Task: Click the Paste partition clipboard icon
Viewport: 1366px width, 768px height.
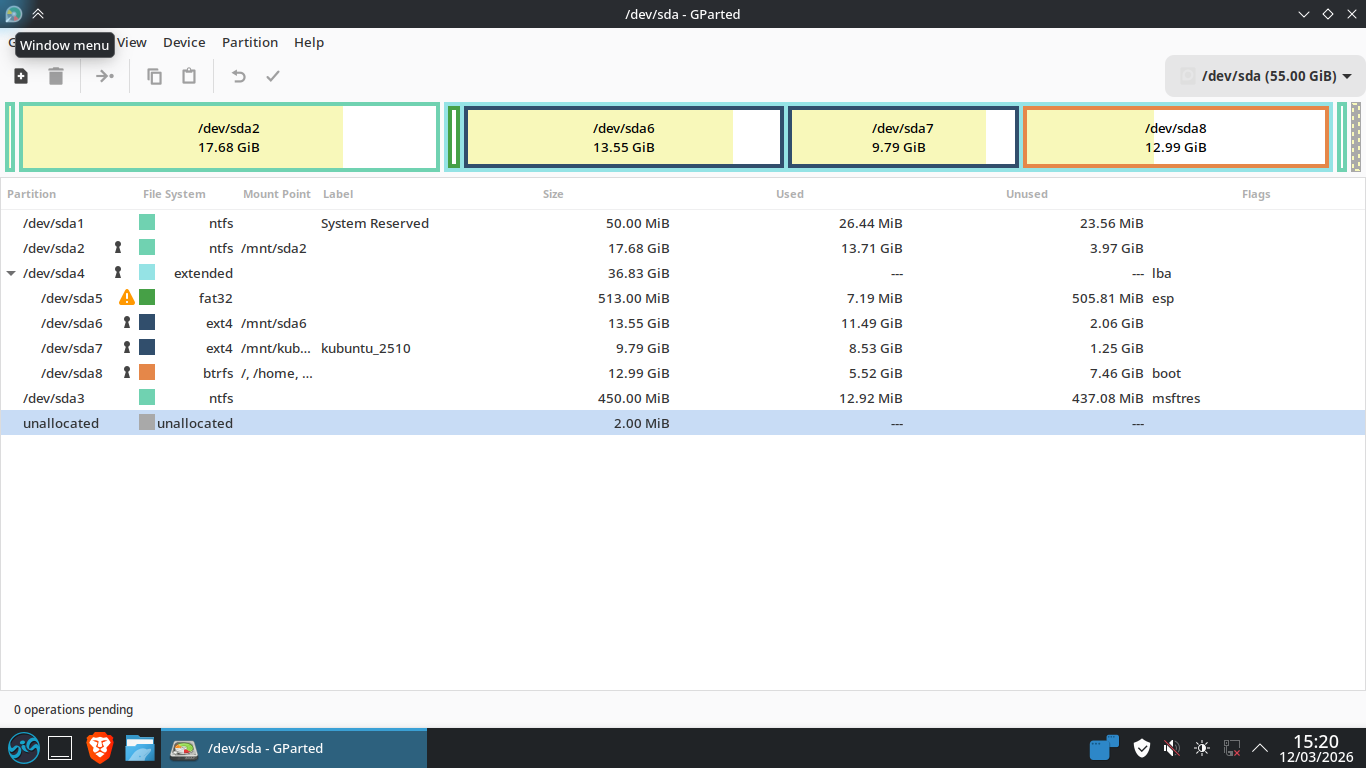Action: click(x=189, y=76)
